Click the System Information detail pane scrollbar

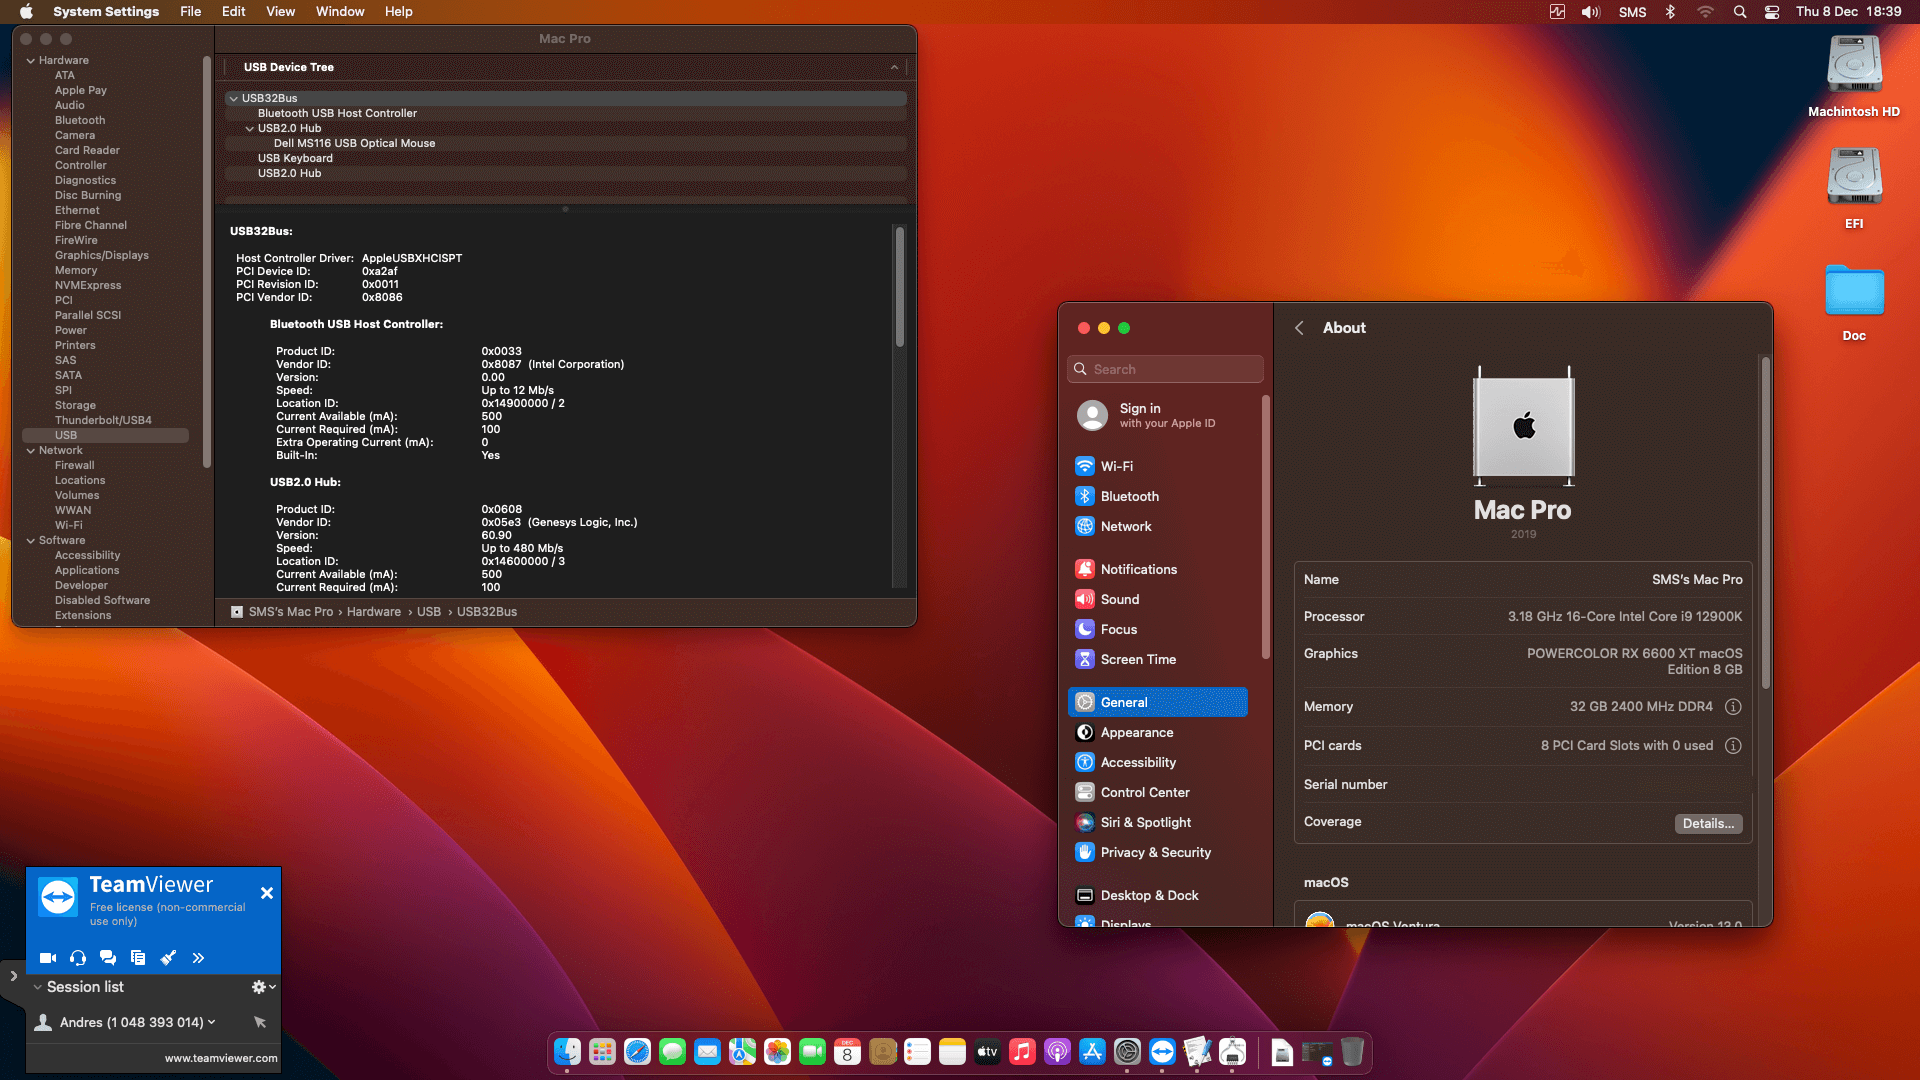click(900, 288)
